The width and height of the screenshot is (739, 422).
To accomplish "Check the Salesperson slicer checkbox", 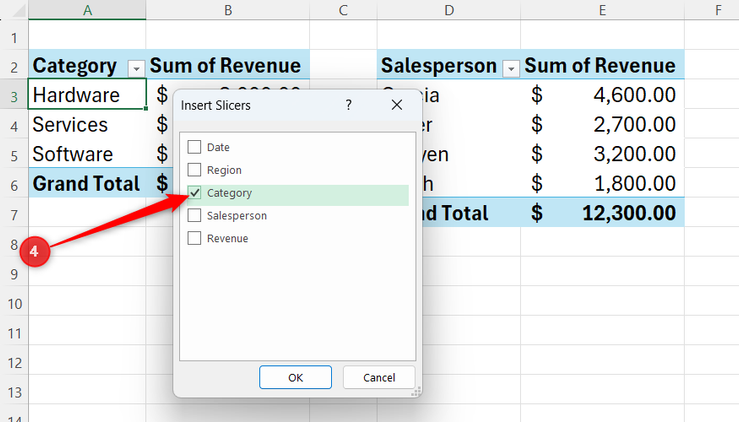I will pos(194,215).
